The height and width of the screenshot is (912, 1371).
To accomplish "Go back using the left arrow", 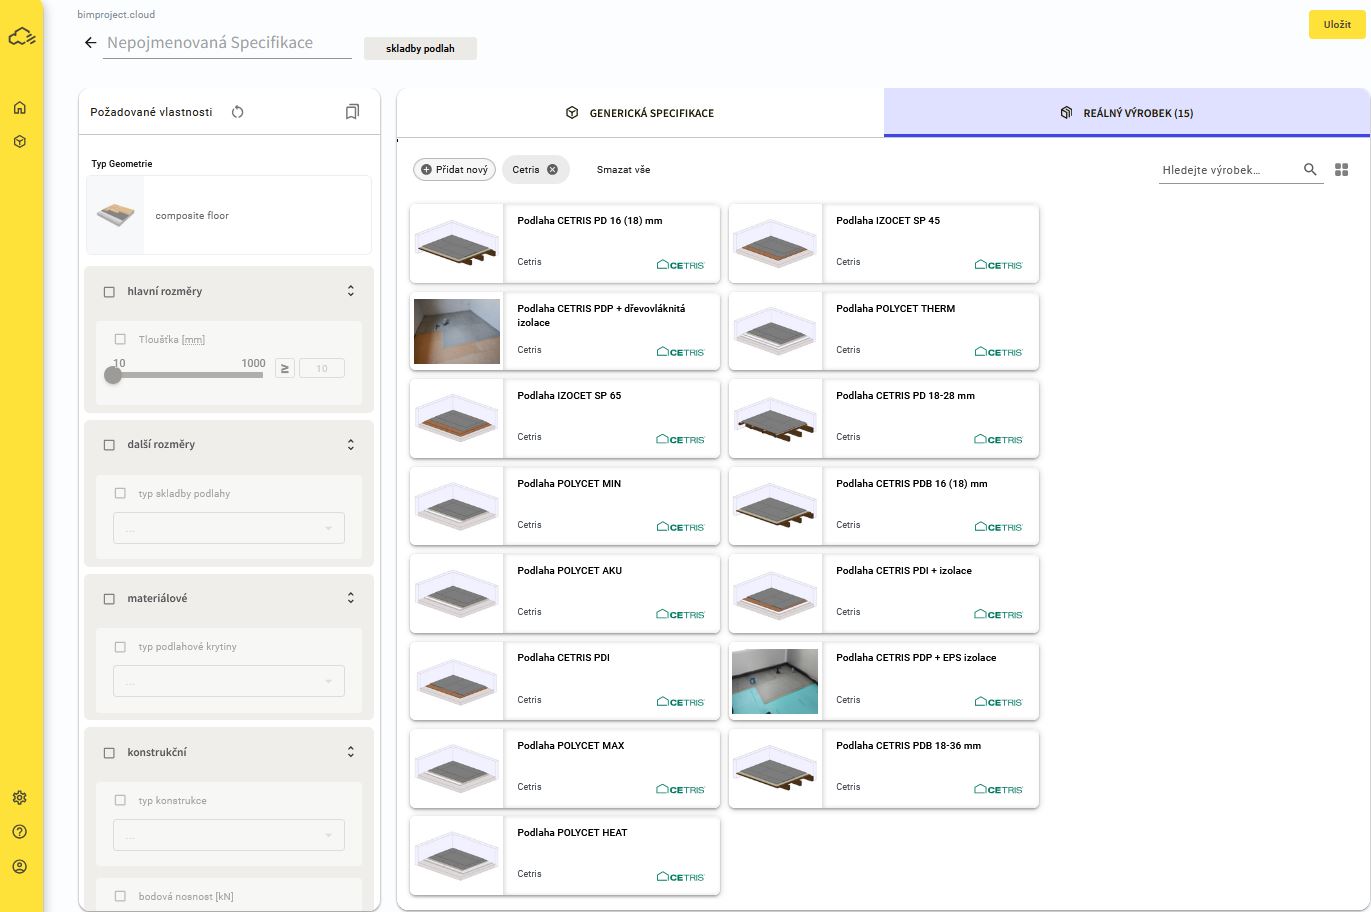I will point(90,43).
